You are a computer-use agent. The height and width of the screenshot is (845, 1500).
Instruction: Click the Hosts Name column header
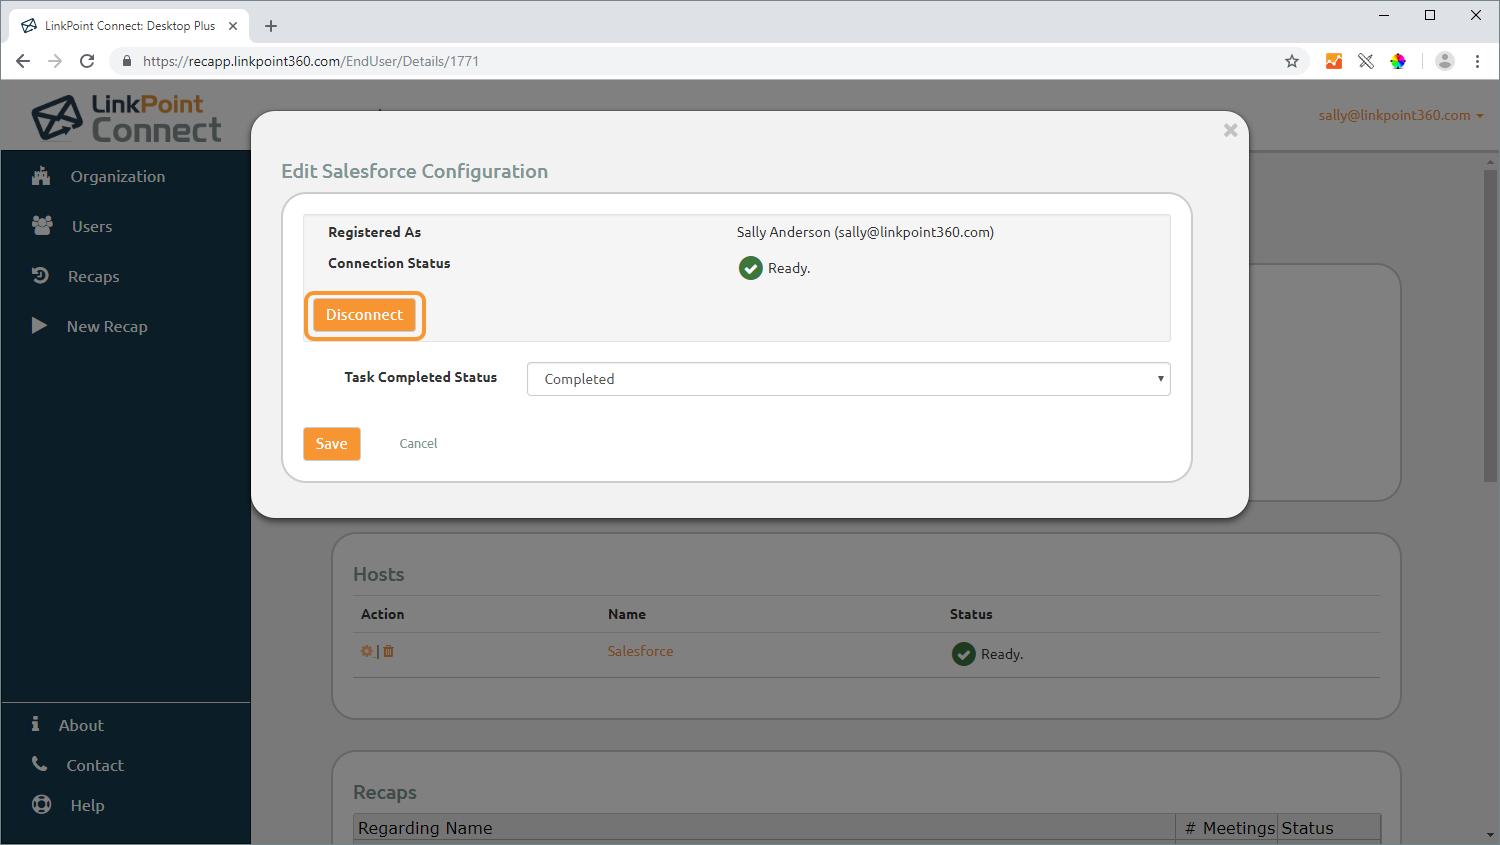tap(627, 614)
